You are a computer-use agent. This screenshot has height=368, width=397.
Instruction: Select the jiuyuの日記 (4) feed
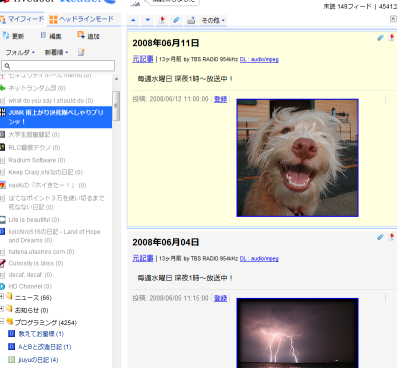(x=38, y=360)
